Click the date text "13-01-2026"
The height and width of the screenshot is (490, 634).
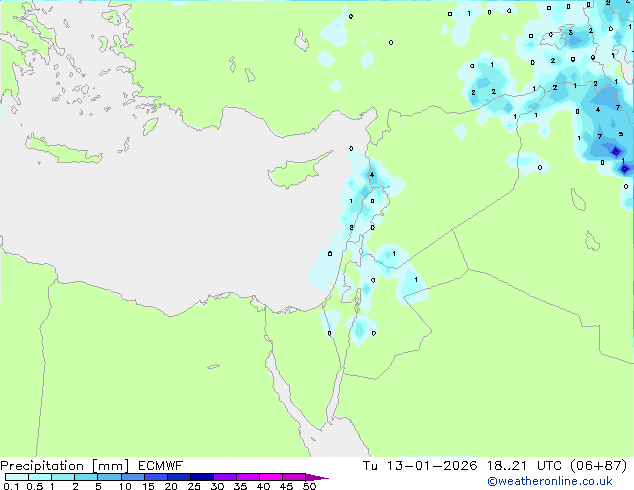[432, 466]
